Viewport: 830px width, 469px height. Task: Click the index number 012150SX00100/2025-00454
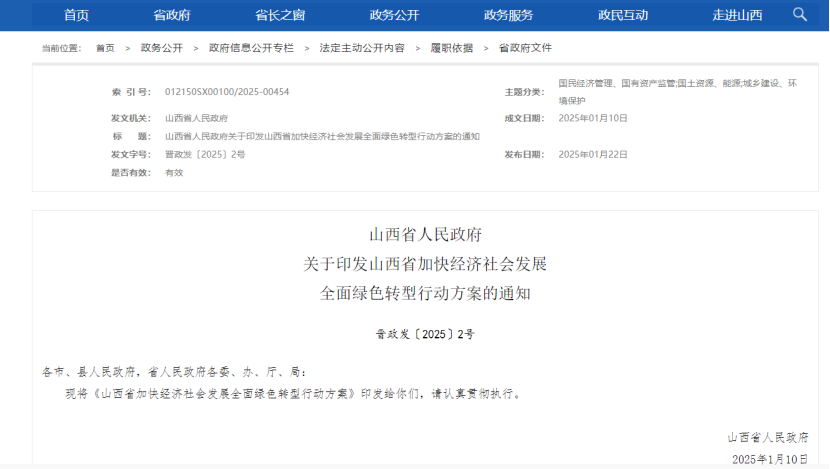(227, 92)
